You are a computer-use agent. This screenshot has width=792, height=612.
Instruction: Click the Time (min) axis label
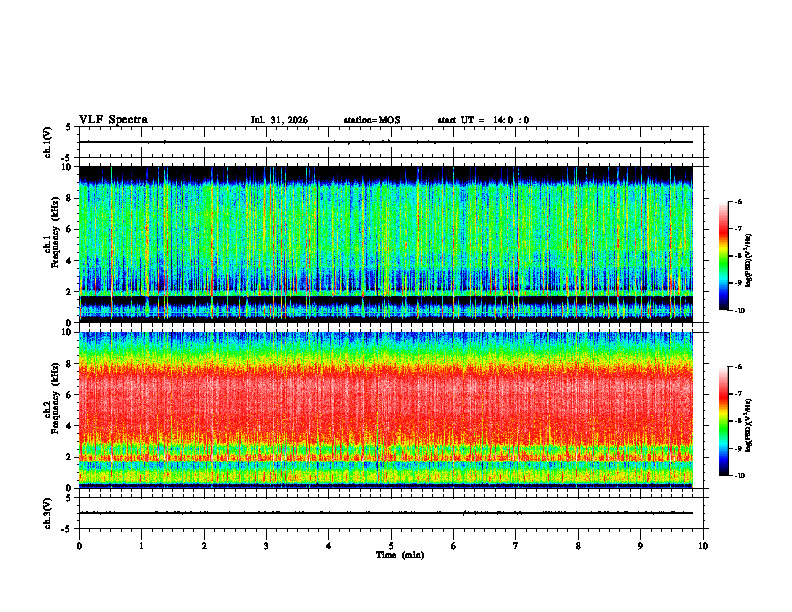[400, 555]
